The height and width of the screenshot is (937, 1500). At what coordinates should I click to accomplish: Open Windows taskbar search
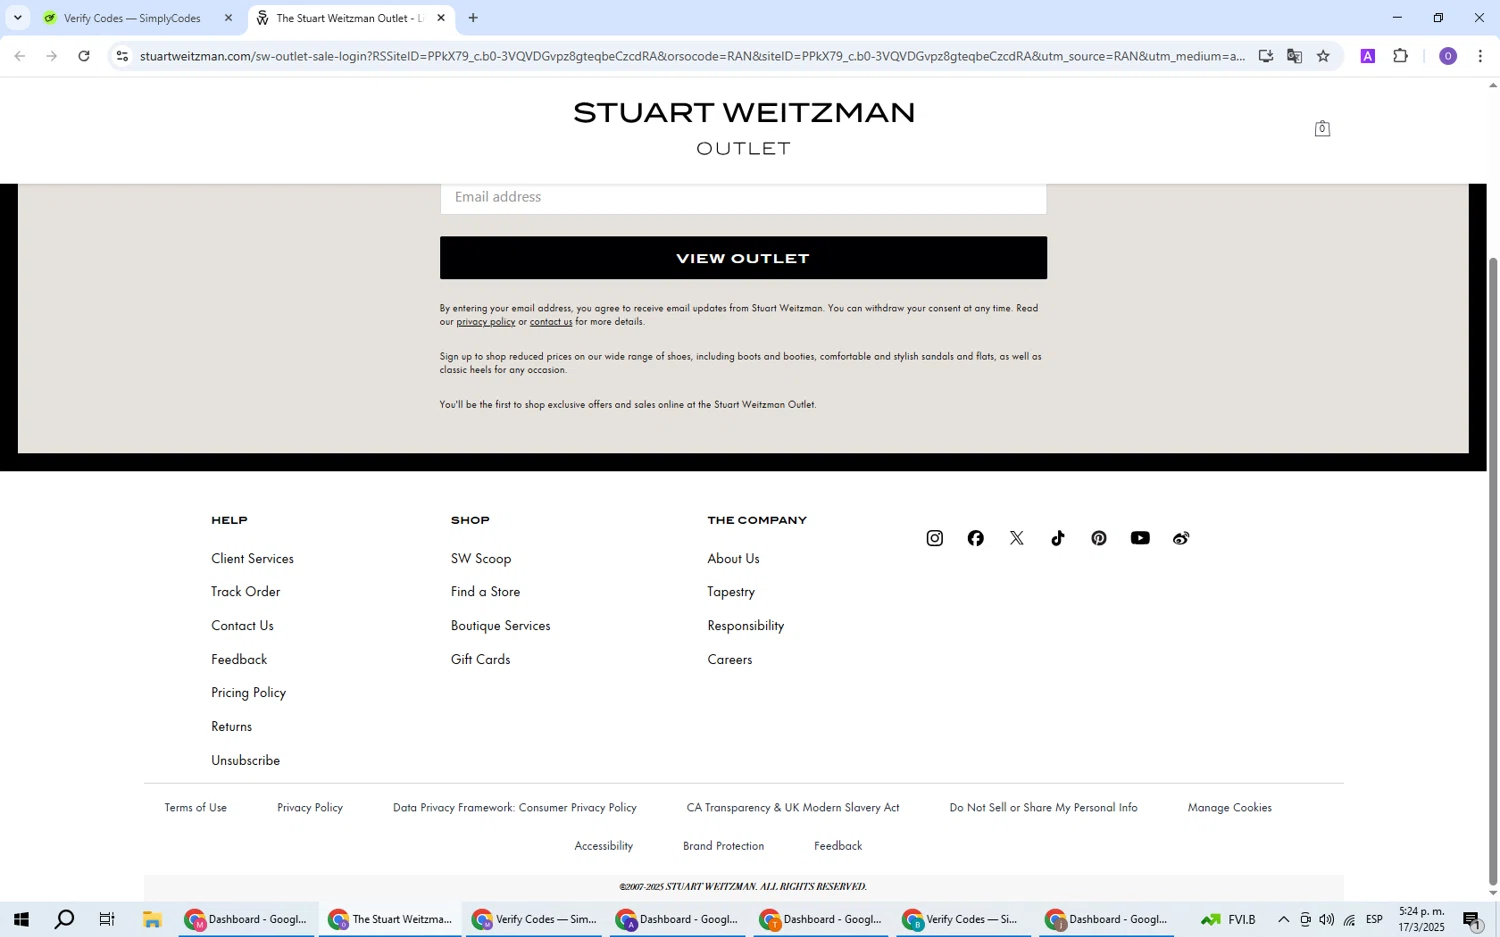[x=64, y=919]
